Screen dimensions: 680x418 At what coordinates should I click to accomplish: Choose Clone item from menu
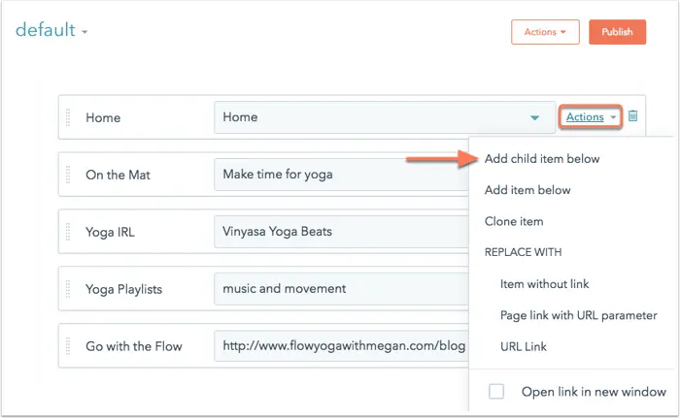pos(514,221)
